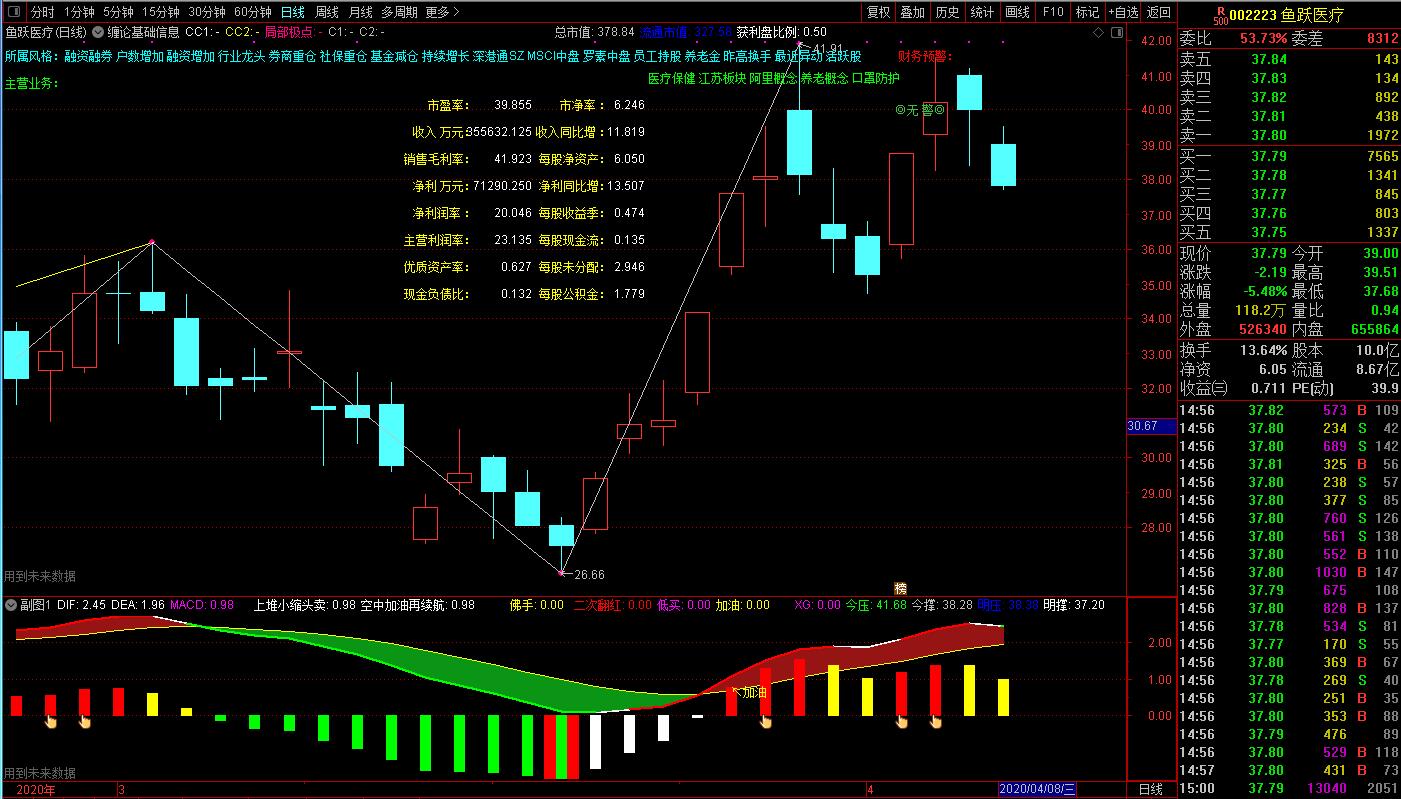Screen dimensions: 1401x799
Task: Switch to 日线 daily chart
Action: point(293,12)
